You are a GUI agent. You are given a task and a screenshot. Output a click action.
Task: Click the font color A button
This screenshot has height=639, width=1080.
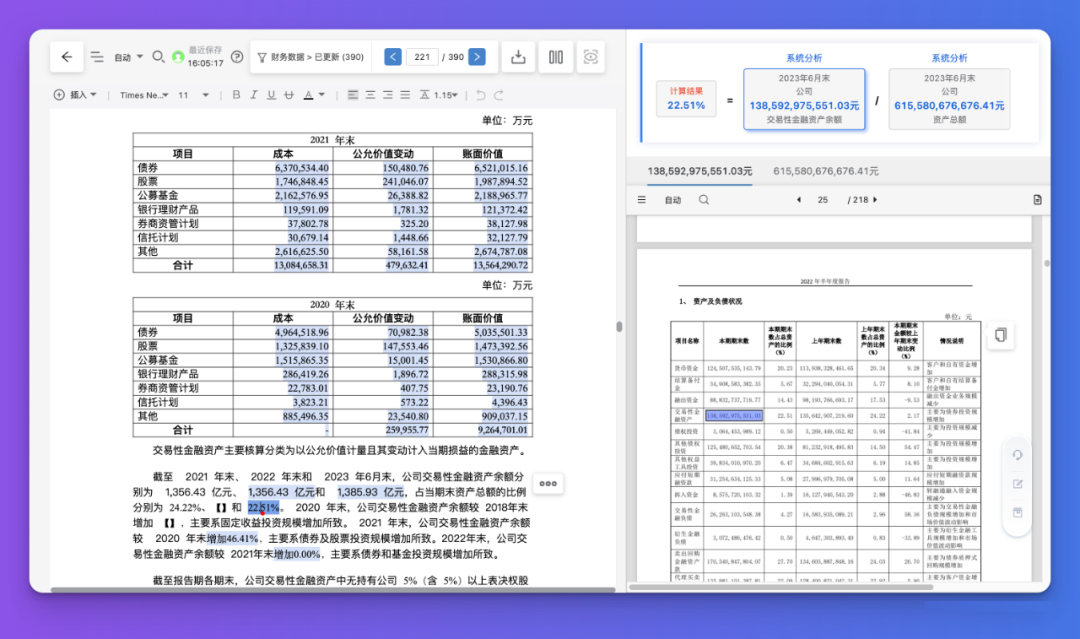(309, 95)
